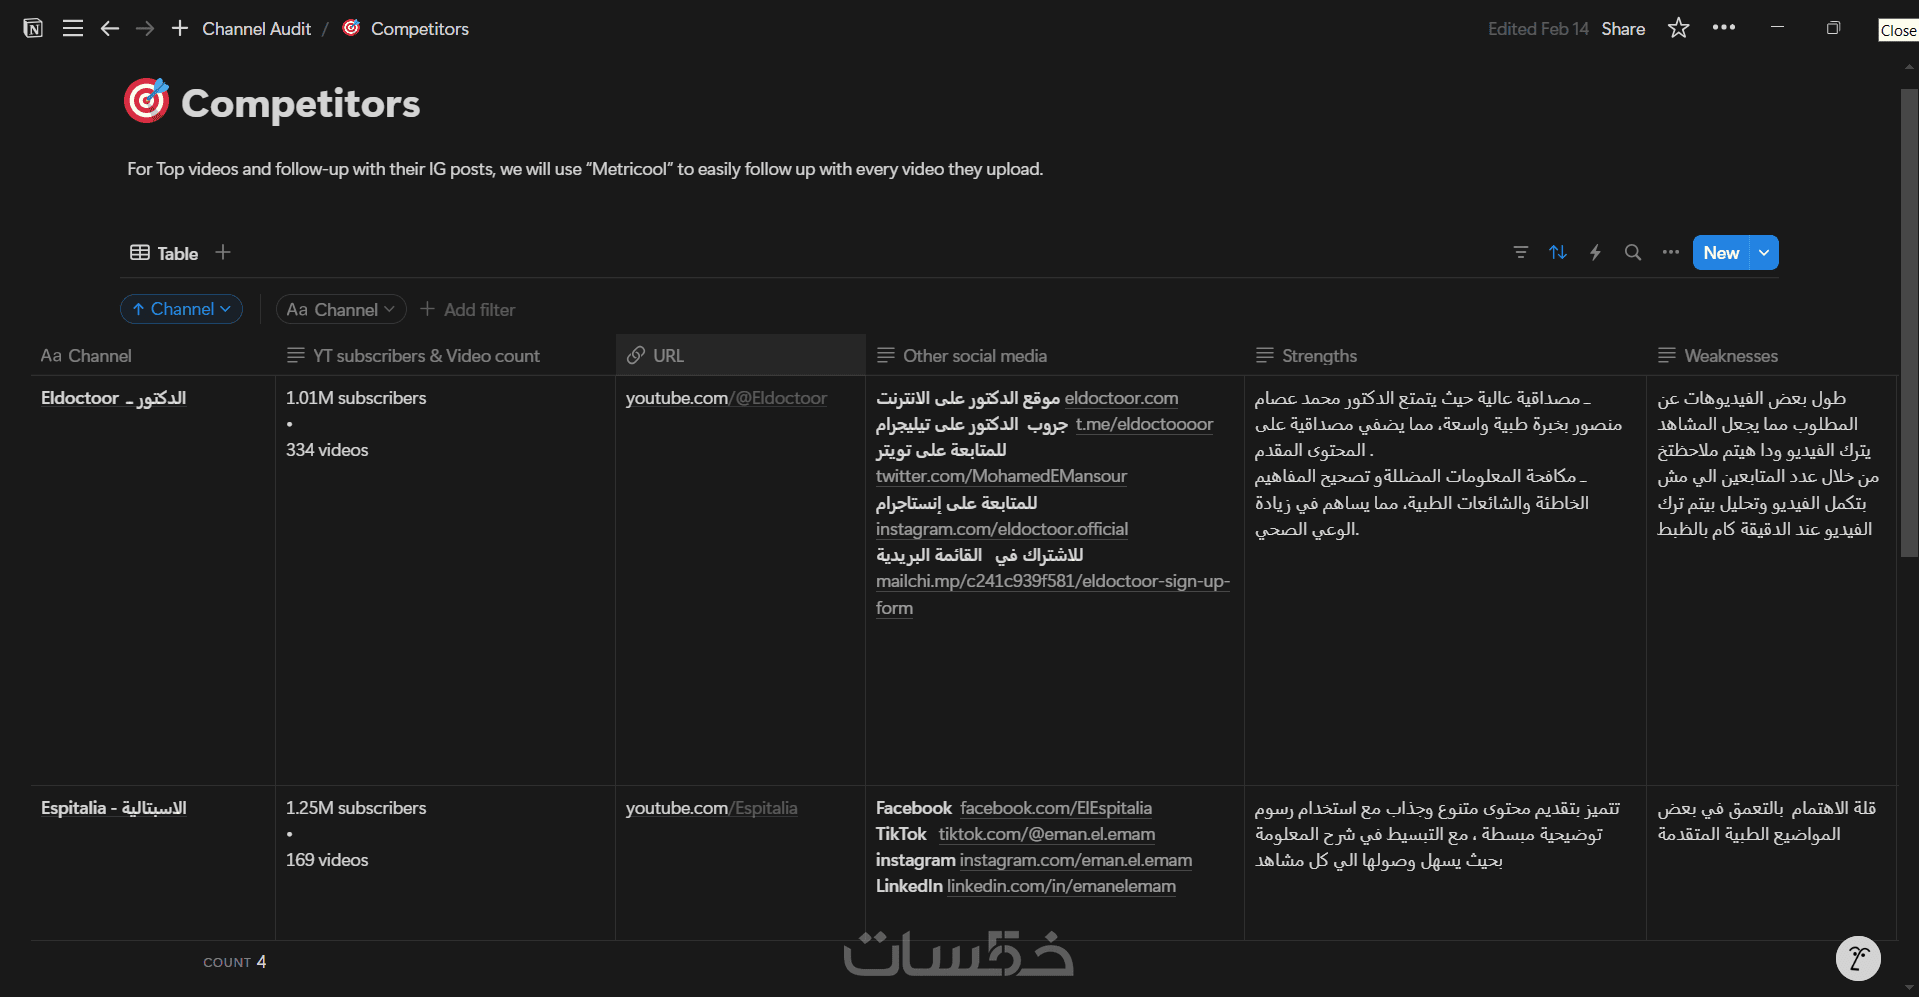This screenshot has height=997, width=1919.
Task: Toggle the sidebar hamburger menu
Action: pyautogui.click(x=72, y=28)
